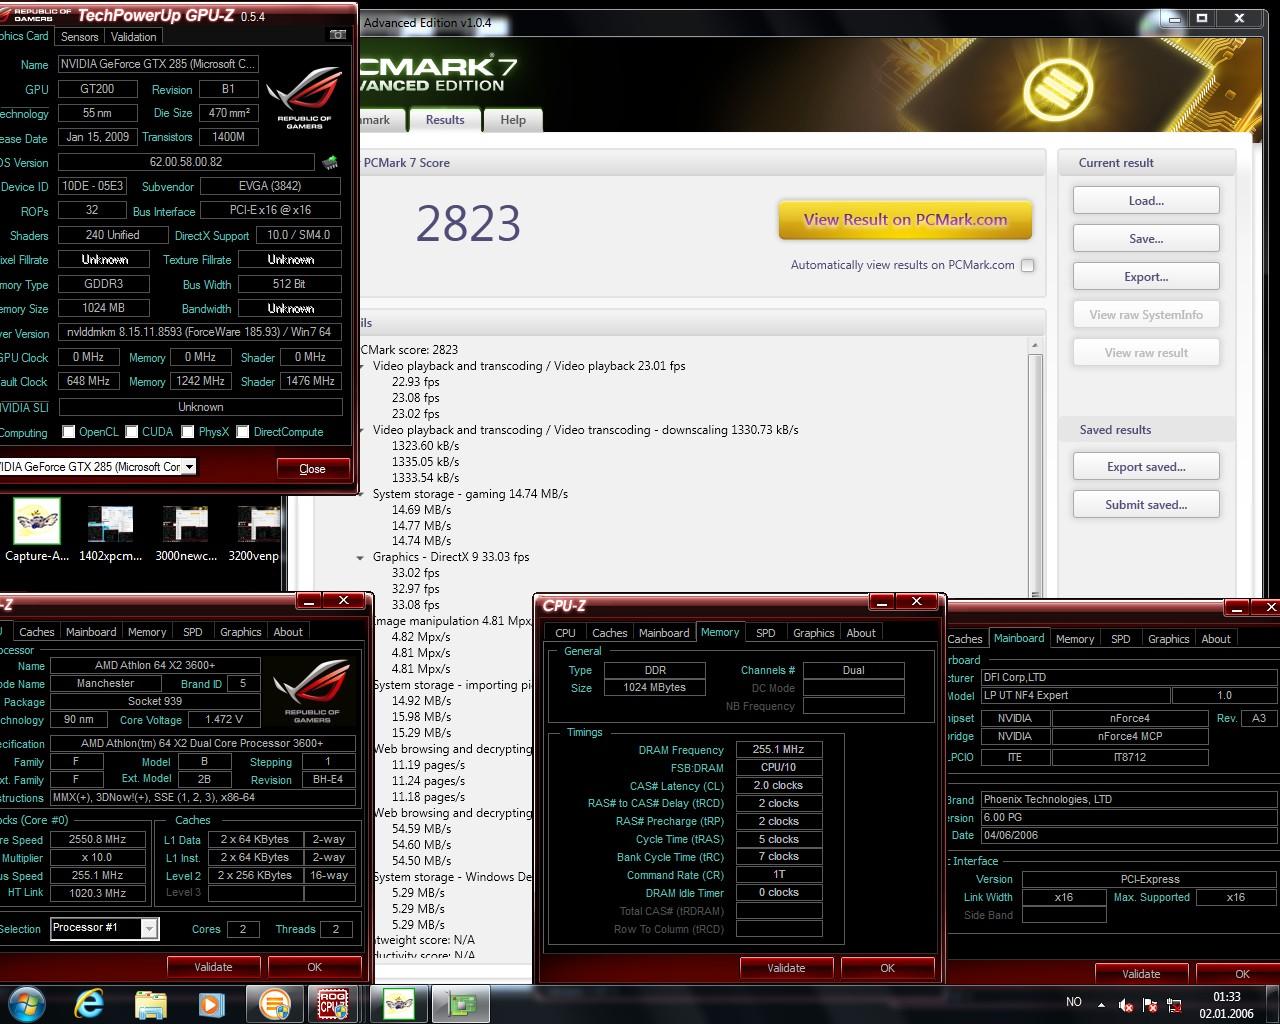
Task: Click the muted volume tray icon
Action: coord(1126,1004)
